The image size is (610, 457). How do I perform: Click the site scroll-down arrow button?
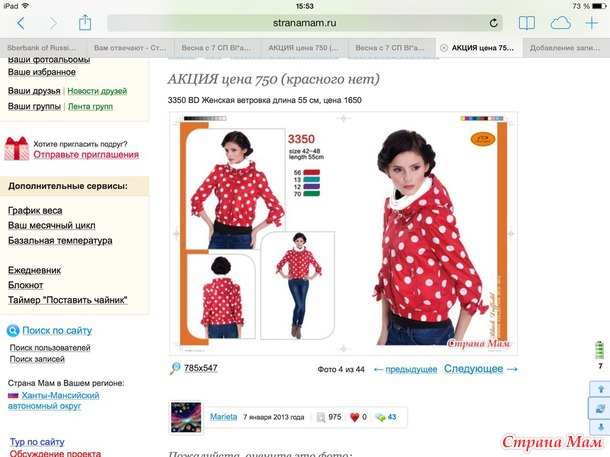tap(600, 427)
